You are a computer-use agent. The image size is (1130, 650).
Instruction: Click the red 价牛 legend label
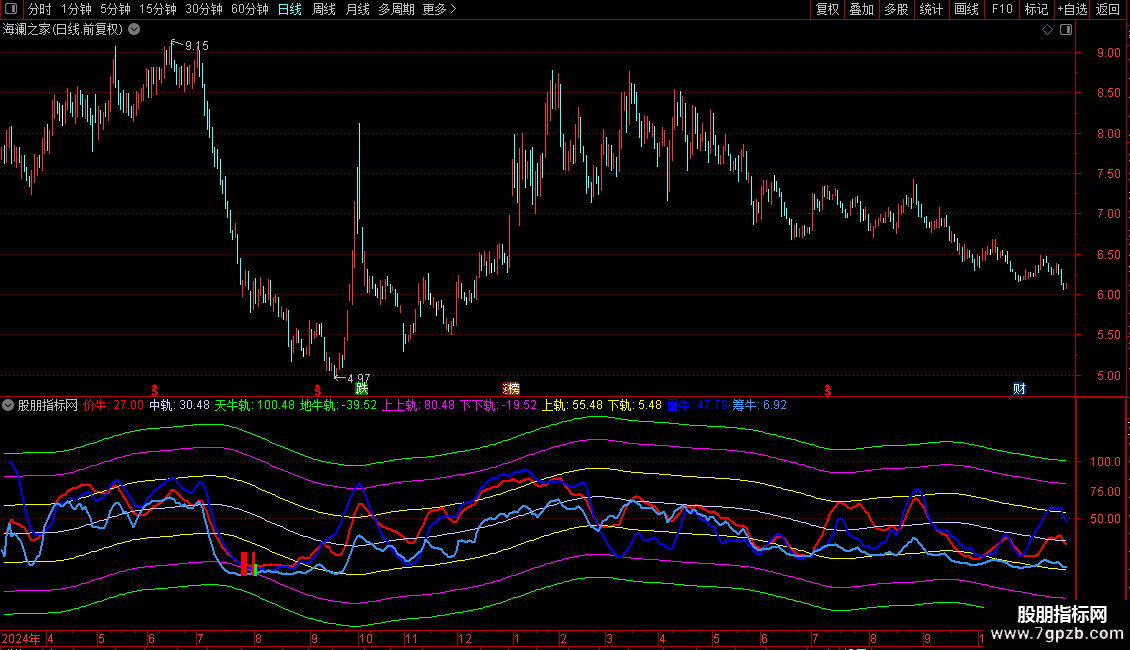(97, 406)
